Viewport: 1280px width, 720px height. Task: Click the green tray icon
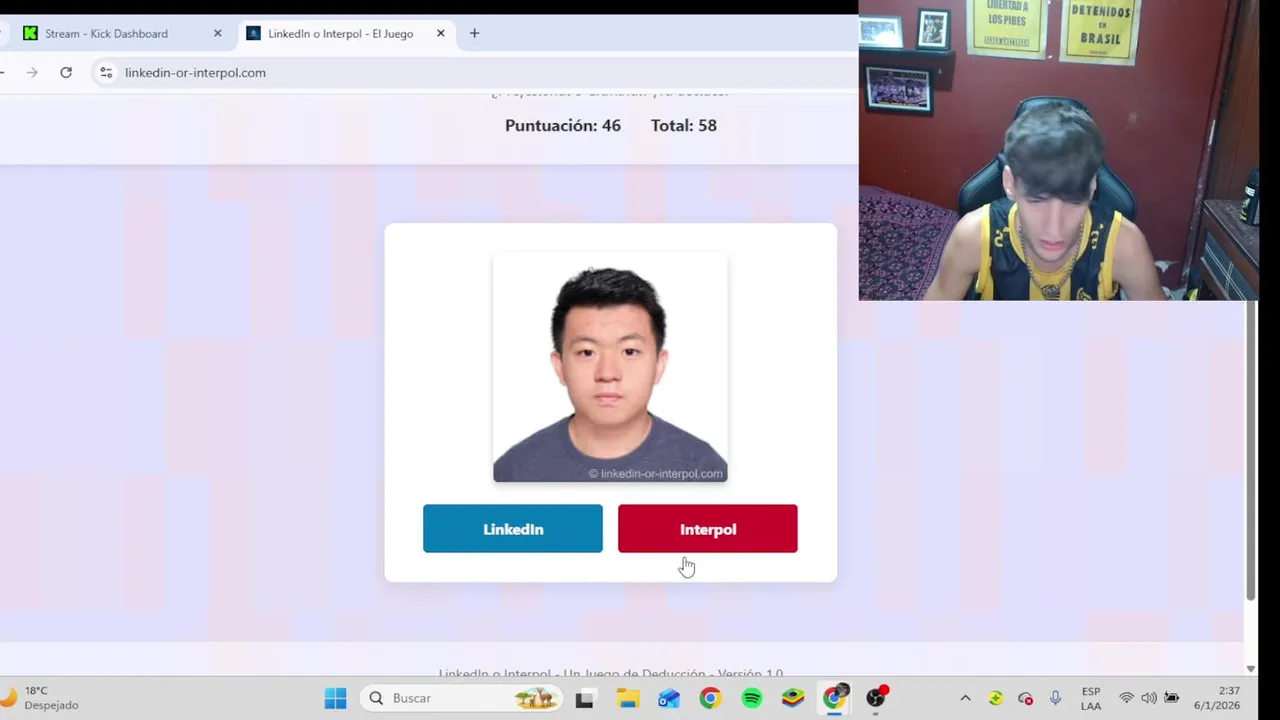coord(995,698)
